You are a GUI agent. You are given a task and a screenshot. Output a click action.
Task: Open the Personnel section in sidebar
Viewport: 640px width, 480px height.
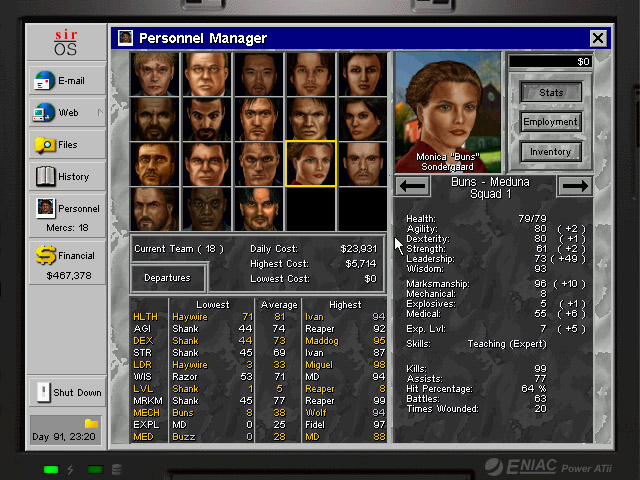tap(67, 216)
